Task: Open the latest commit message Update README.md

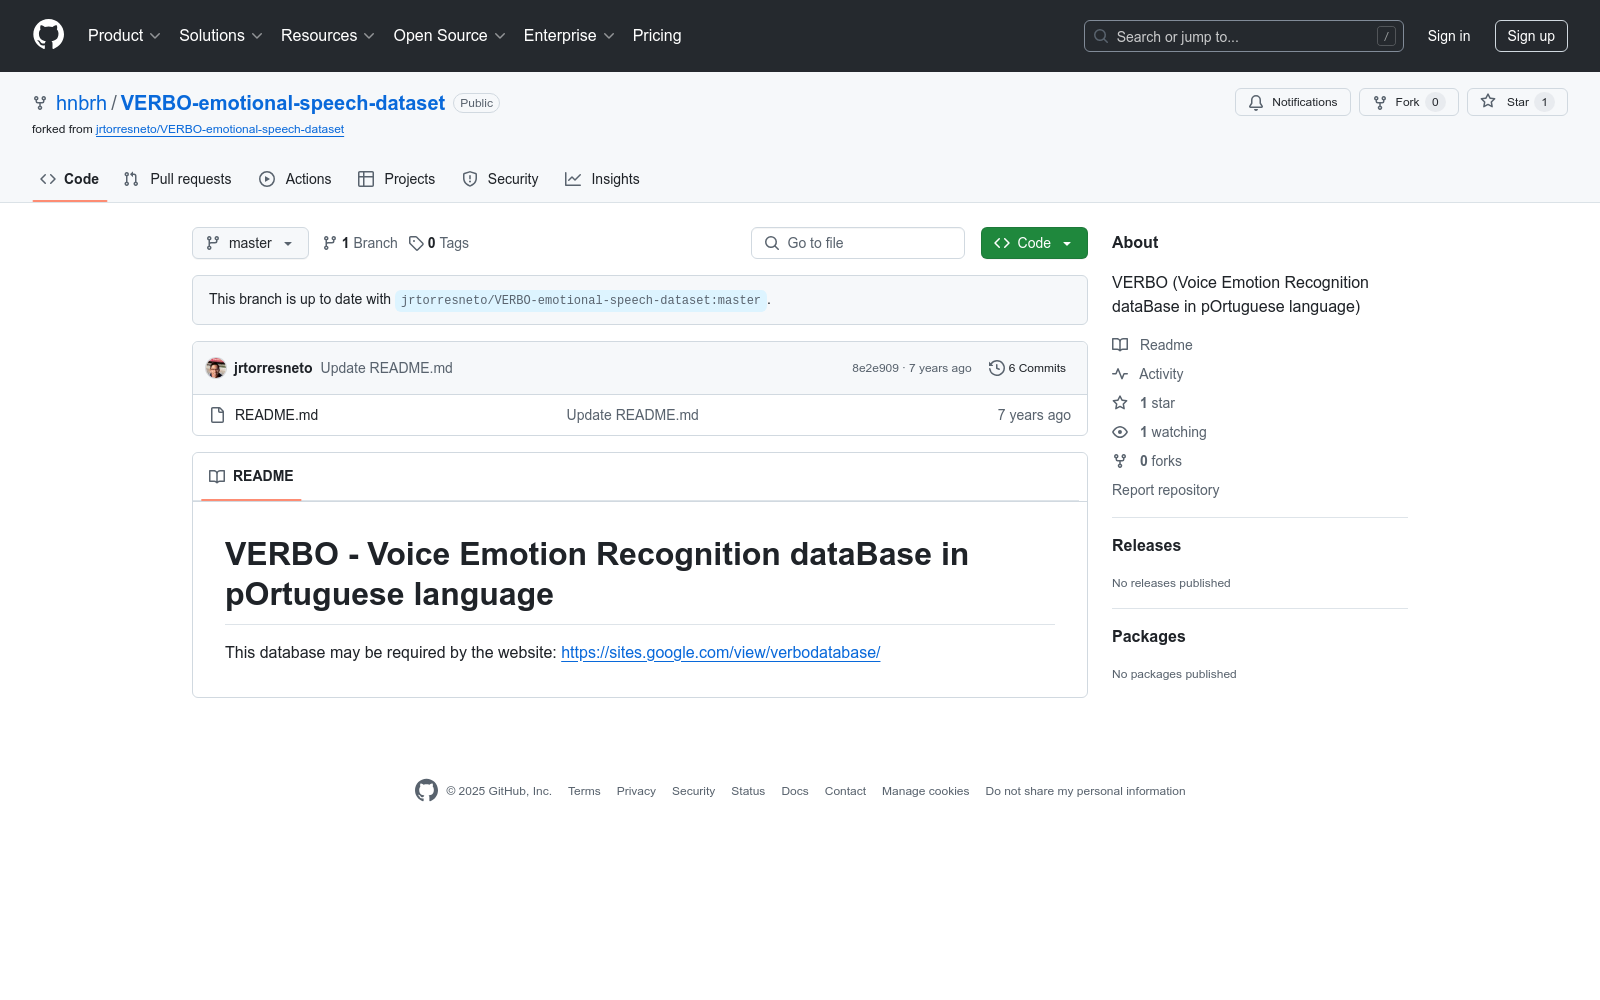Action: (x=387, y=368)
